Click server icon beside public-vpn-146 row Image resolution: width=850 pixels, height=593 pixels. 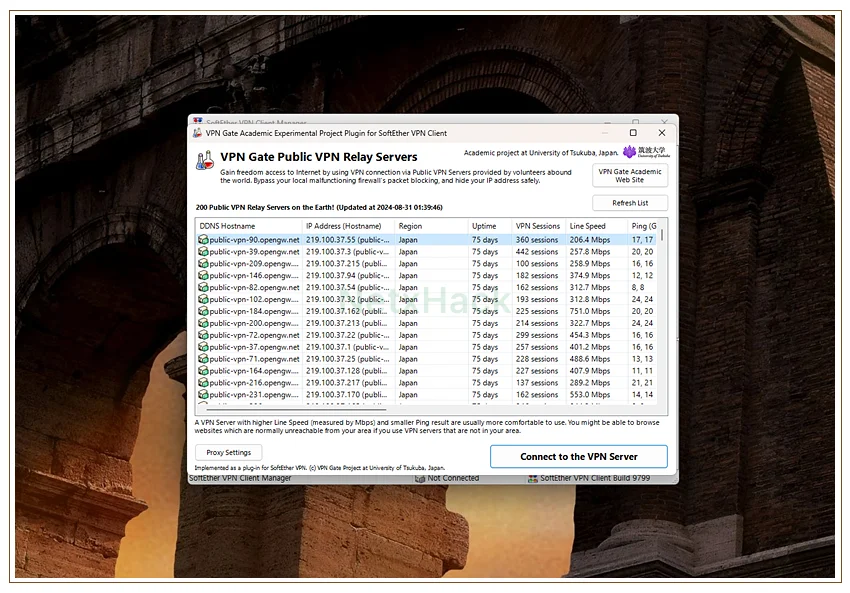point(203,275)
